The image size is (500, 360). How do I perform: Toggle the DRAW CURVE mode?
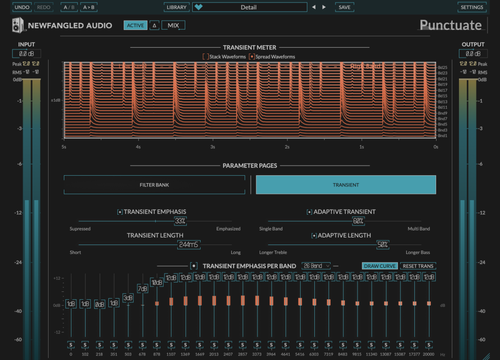(380, 266)
